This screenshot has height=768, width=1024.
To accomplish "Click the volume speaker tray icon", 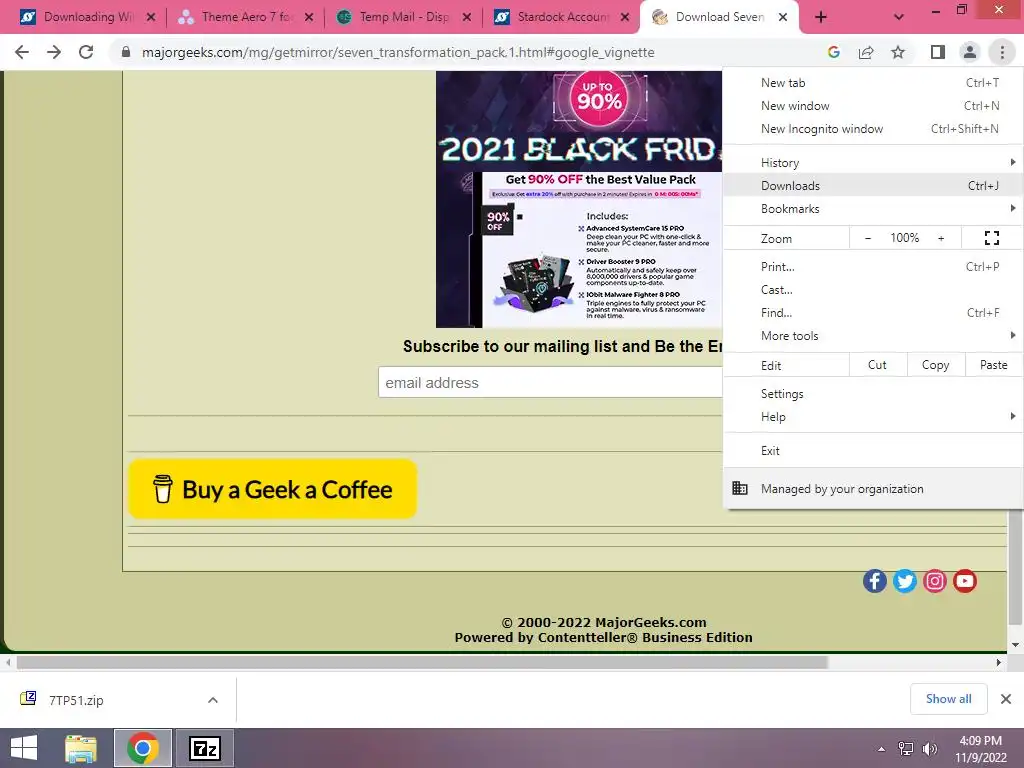I will (x=929, y=749).
